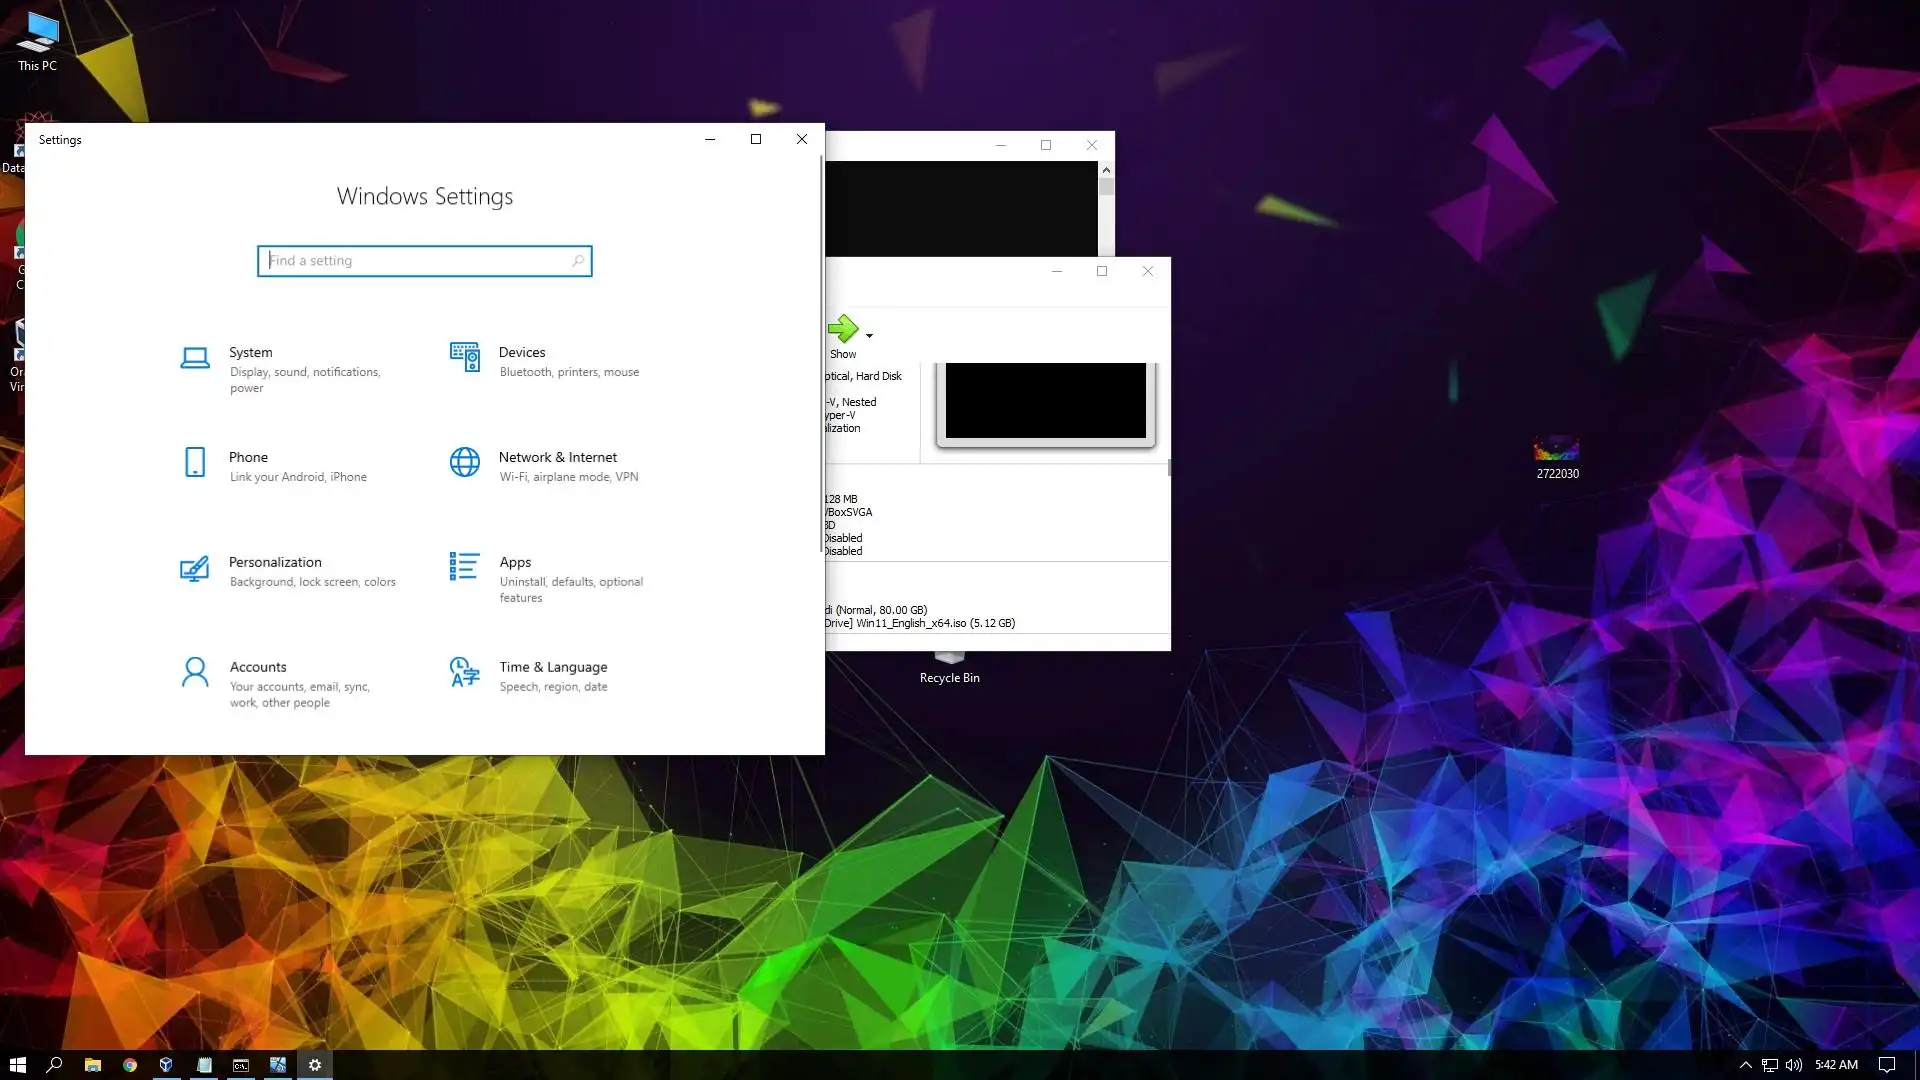
Task: Open the Action Center notifications
Action: coord(1886,1065)
